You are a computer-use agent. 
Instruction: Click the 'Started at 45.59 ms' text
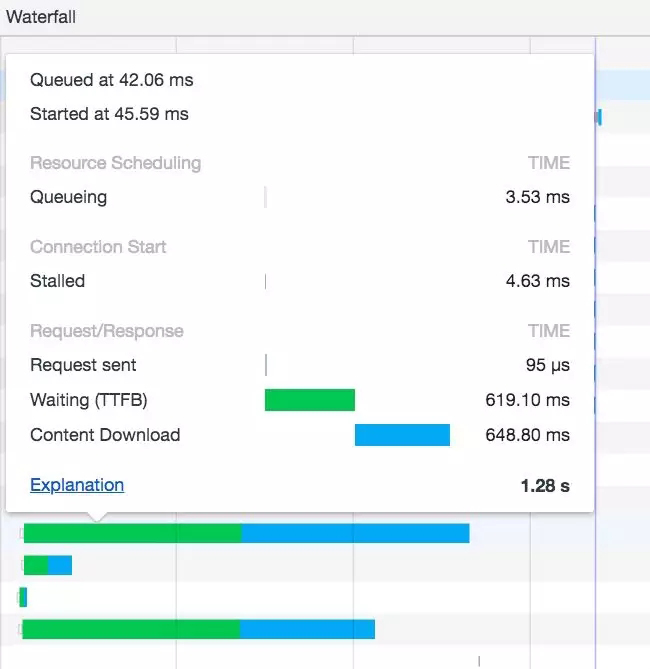(109, 114)
